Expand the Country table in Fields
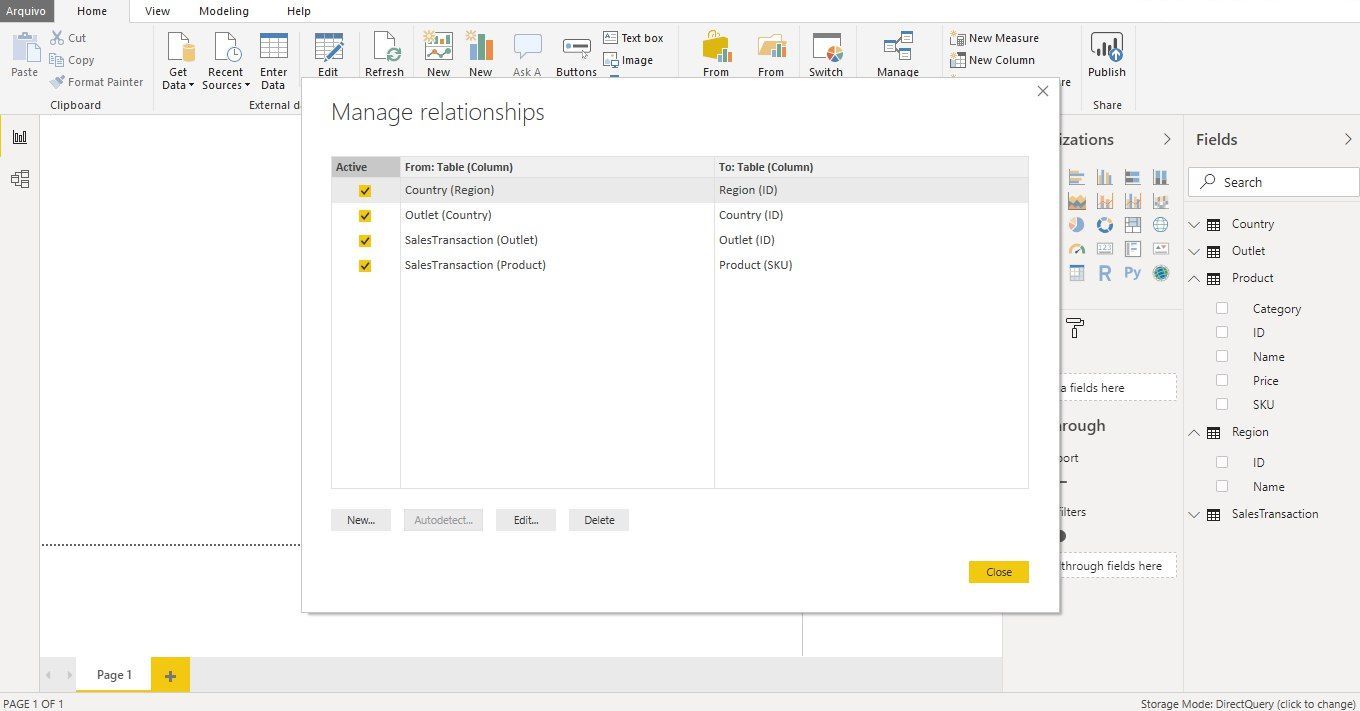Image resolution: width=1360 pixels, height=711 pixels. pyautogui.click(x=1194, y=225)
